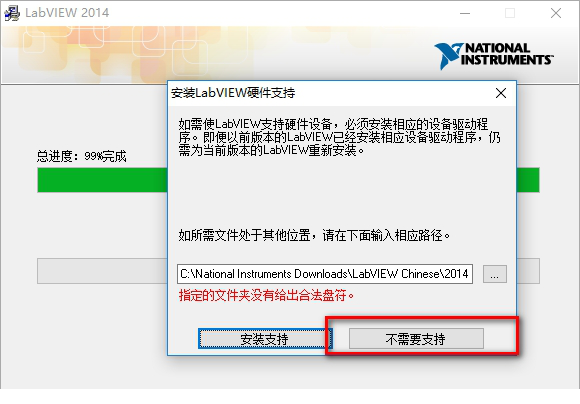
Task: Click the 总进度: 99%完成 label
Action: (82, 156)
